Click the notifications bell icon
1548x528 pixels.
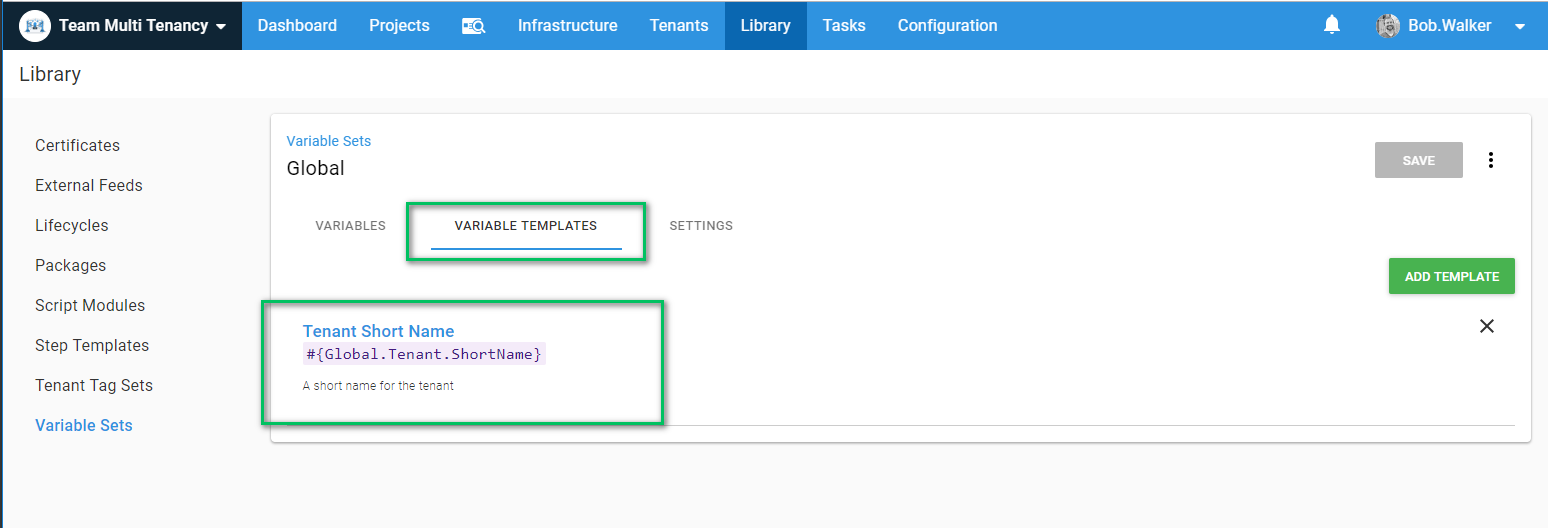[x=1331, y=25]
